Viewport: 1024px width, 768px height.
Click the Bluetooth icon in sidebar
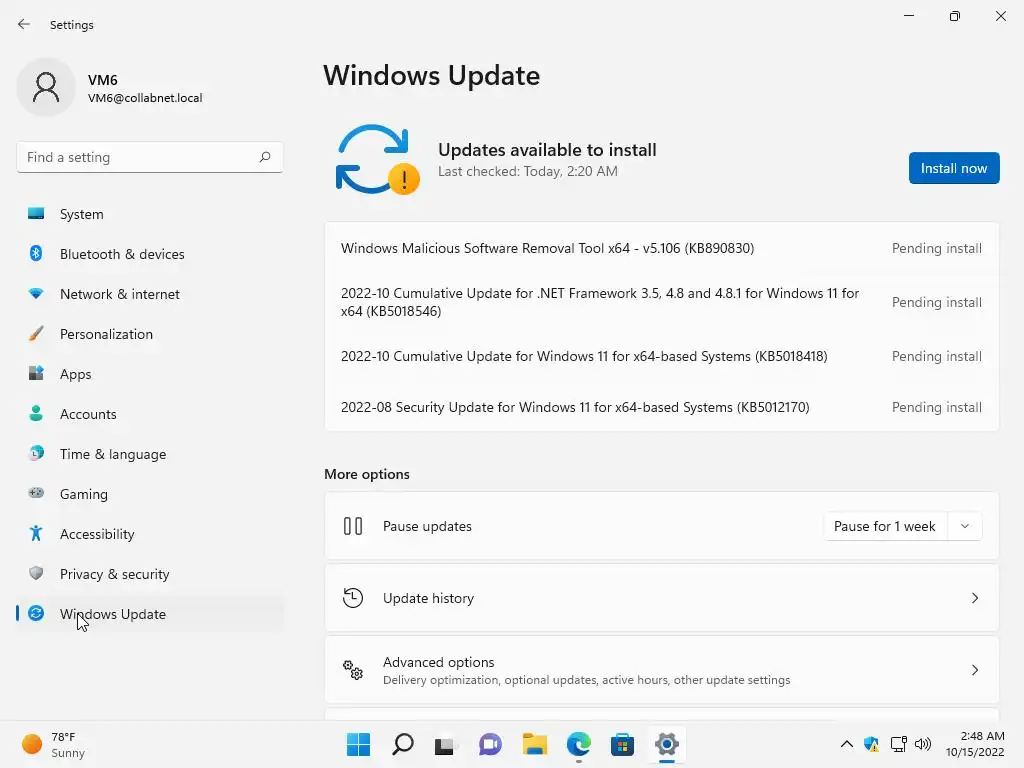coord(36,253)
